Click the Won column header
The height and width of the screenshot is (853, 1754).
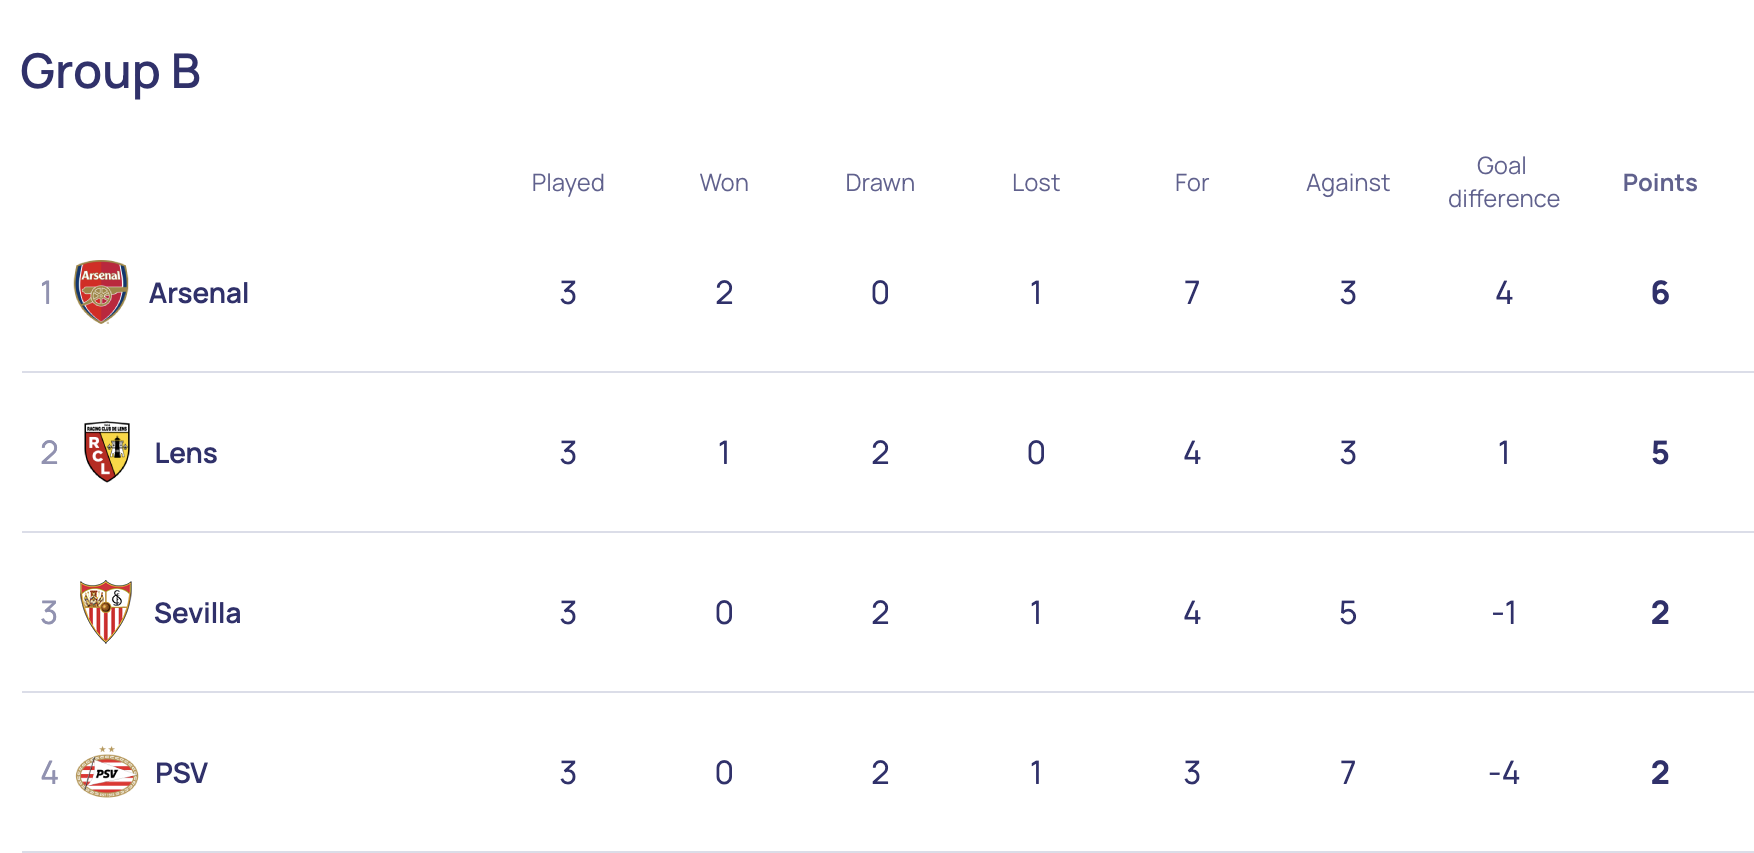pyautogui.click(x=724, y=183)
